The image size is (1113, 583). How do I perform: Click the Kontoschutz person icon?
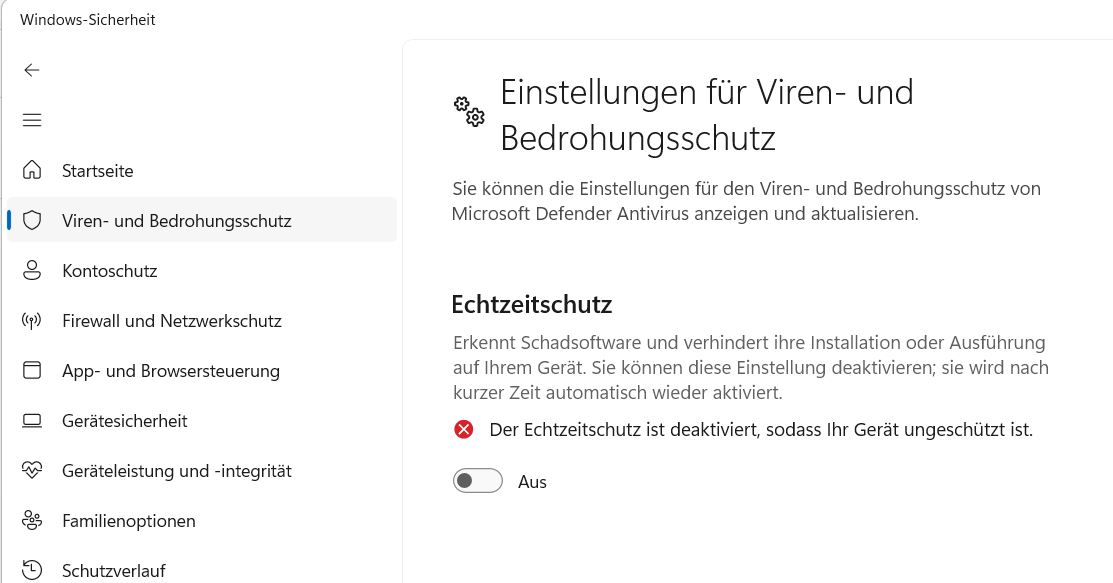pyautogui.click(x=32, y=270)
